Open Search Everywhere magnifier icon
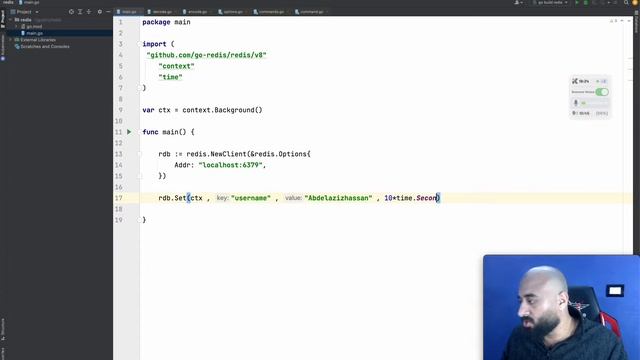The height and width of the screenshot is (360, 640). [x=626, y=2]
